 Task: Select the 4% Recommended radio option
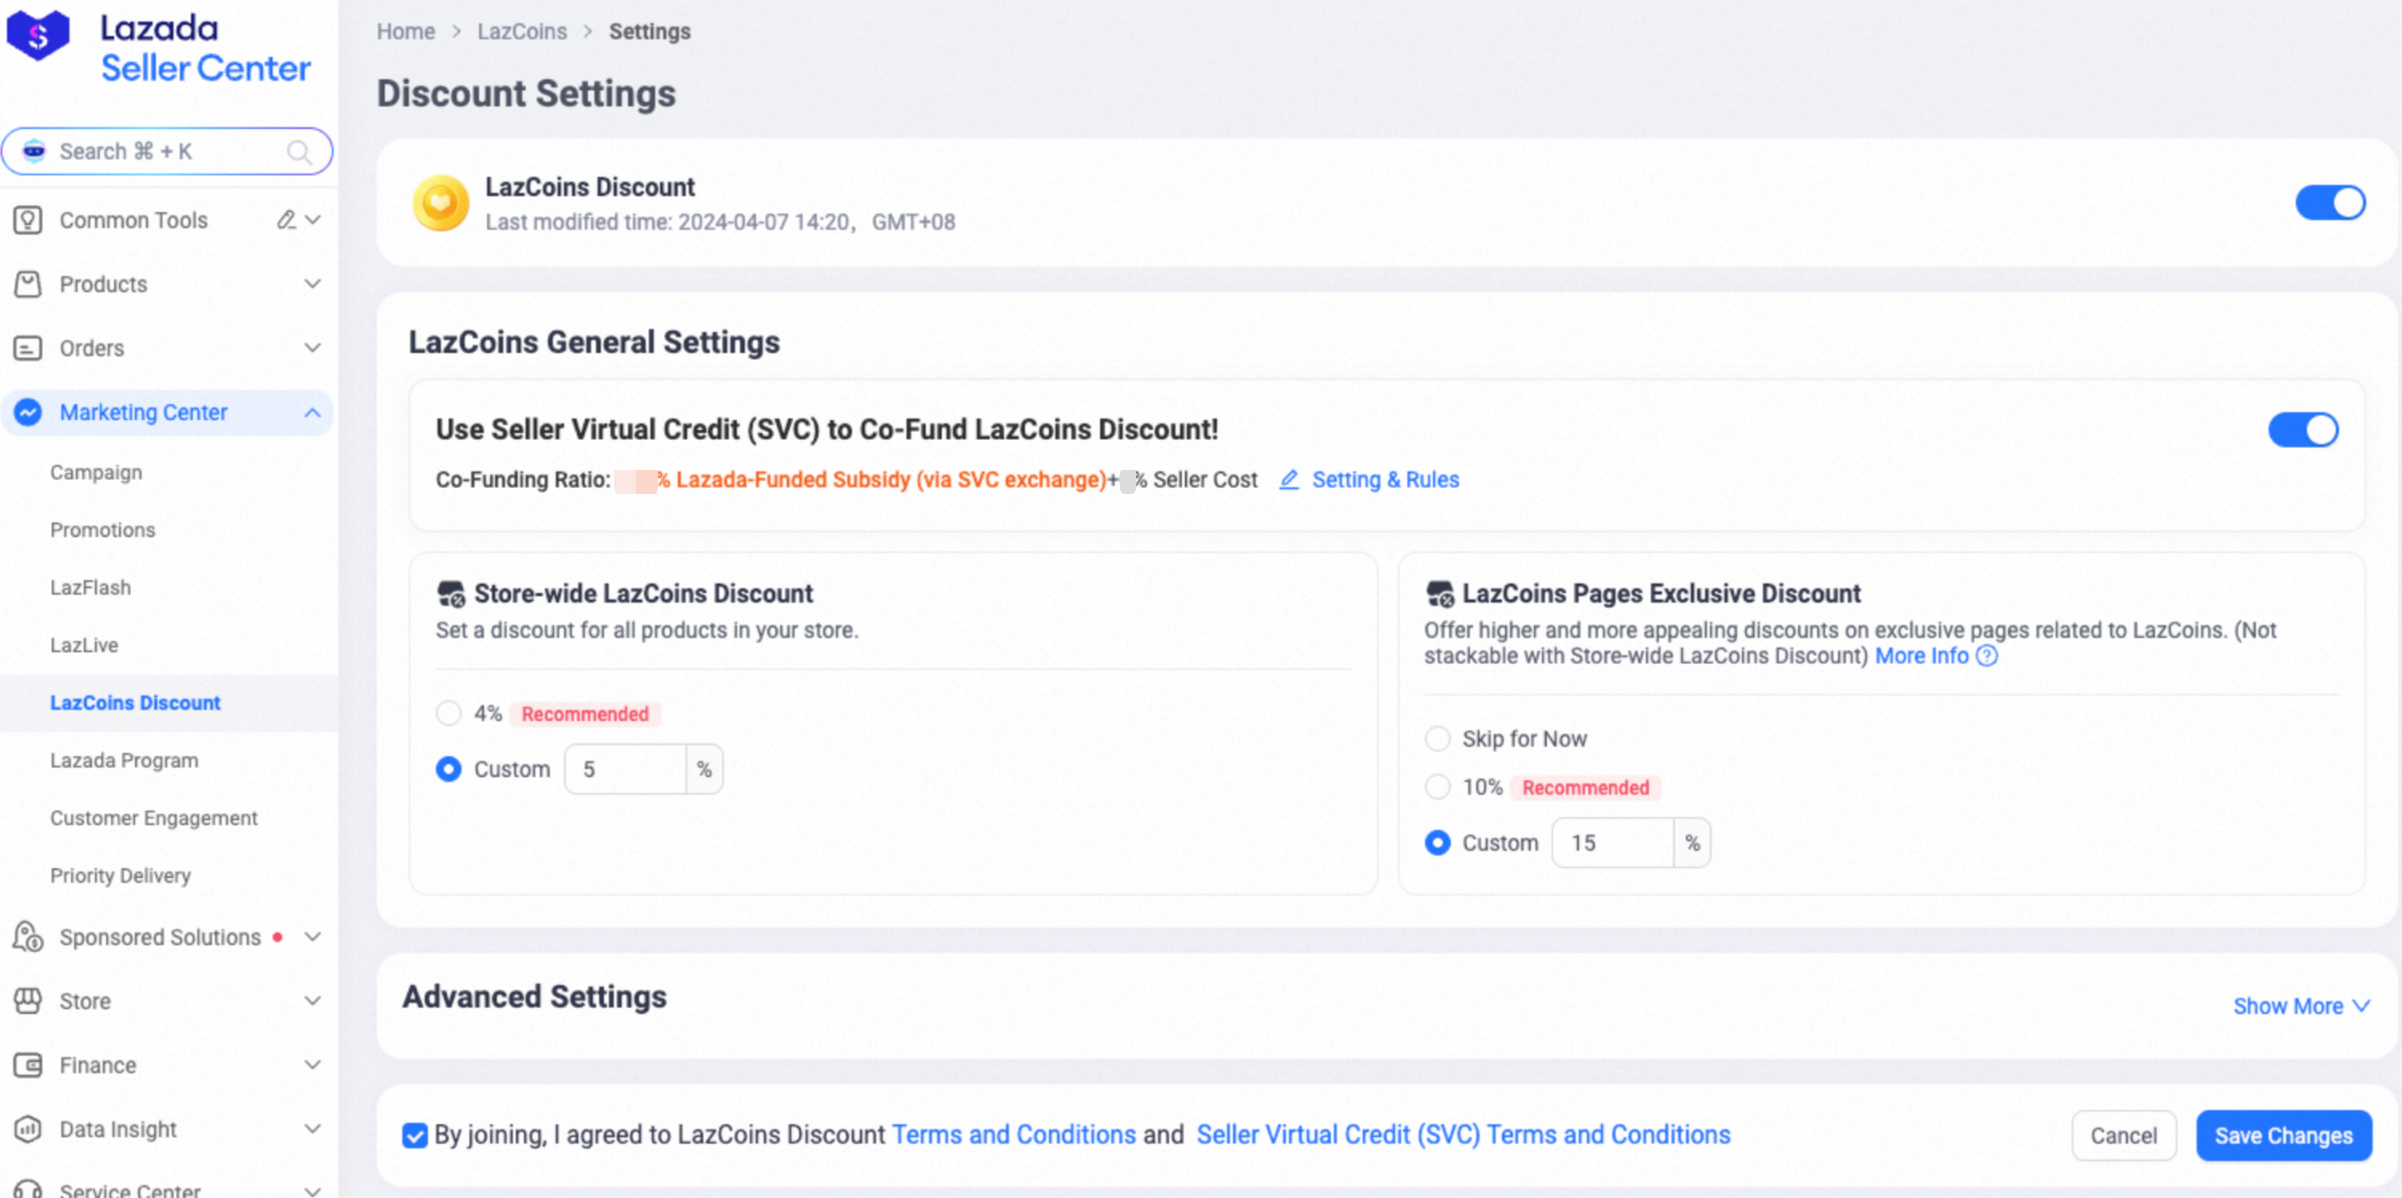(449, 713)
